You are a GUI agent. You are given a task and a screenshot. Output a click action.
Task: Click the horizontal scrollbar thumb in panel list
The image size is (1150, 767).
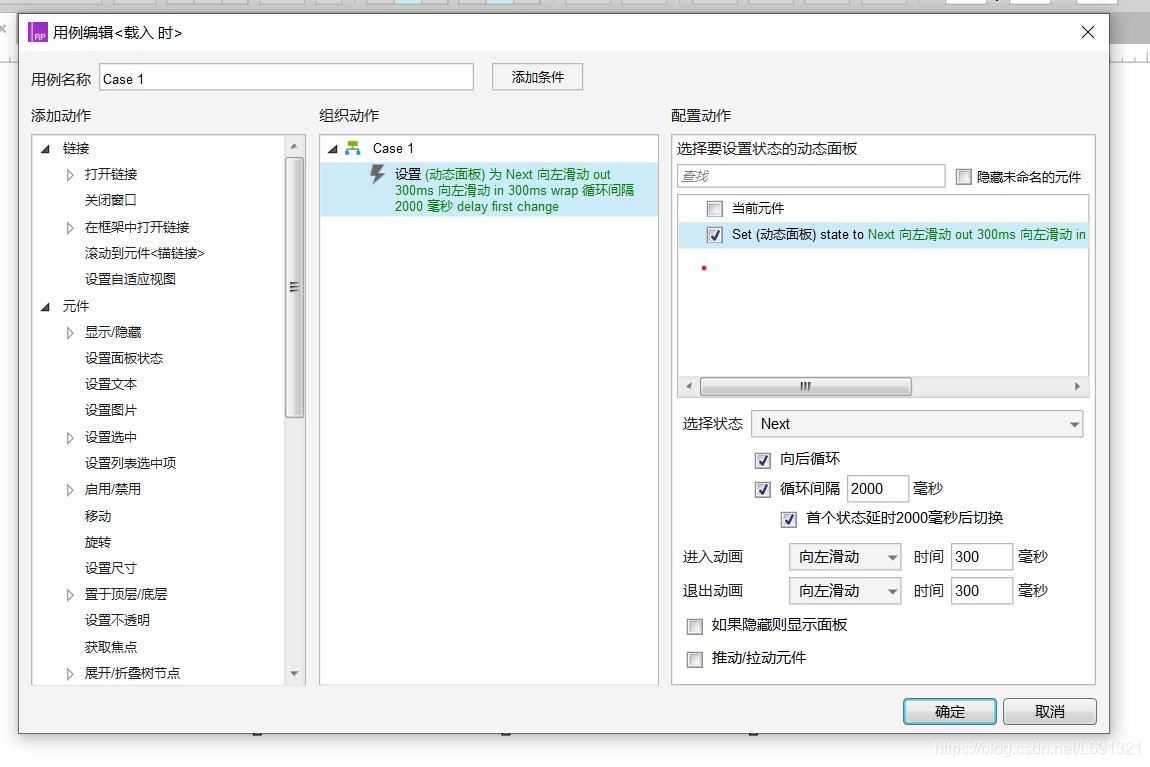[805, 386]
